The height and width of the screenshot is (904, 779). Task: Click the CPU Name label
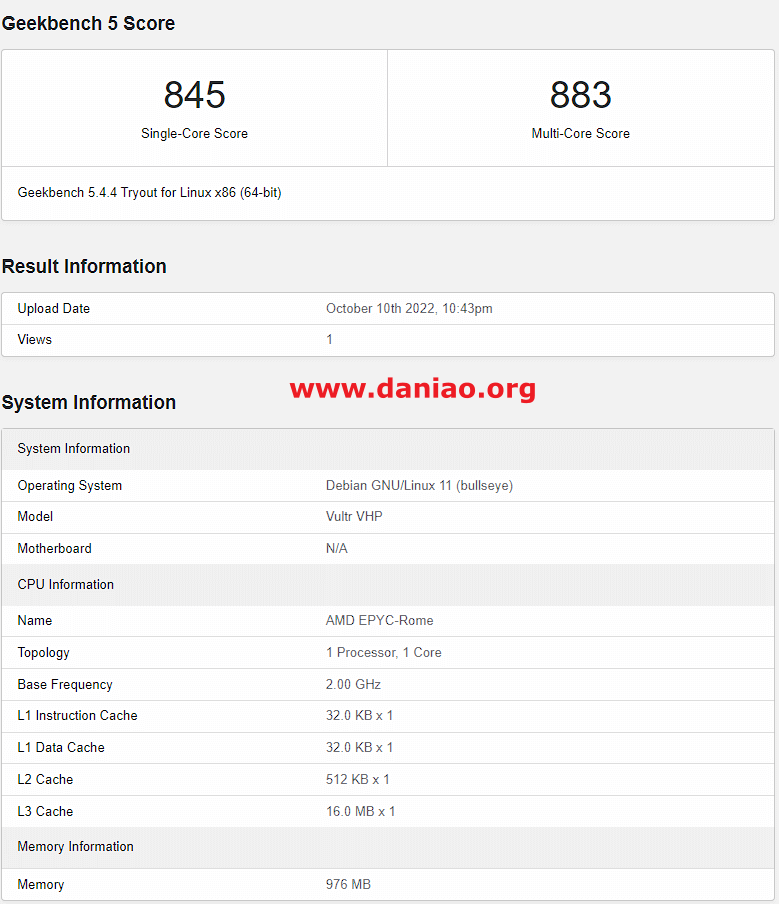click(35, 620)
